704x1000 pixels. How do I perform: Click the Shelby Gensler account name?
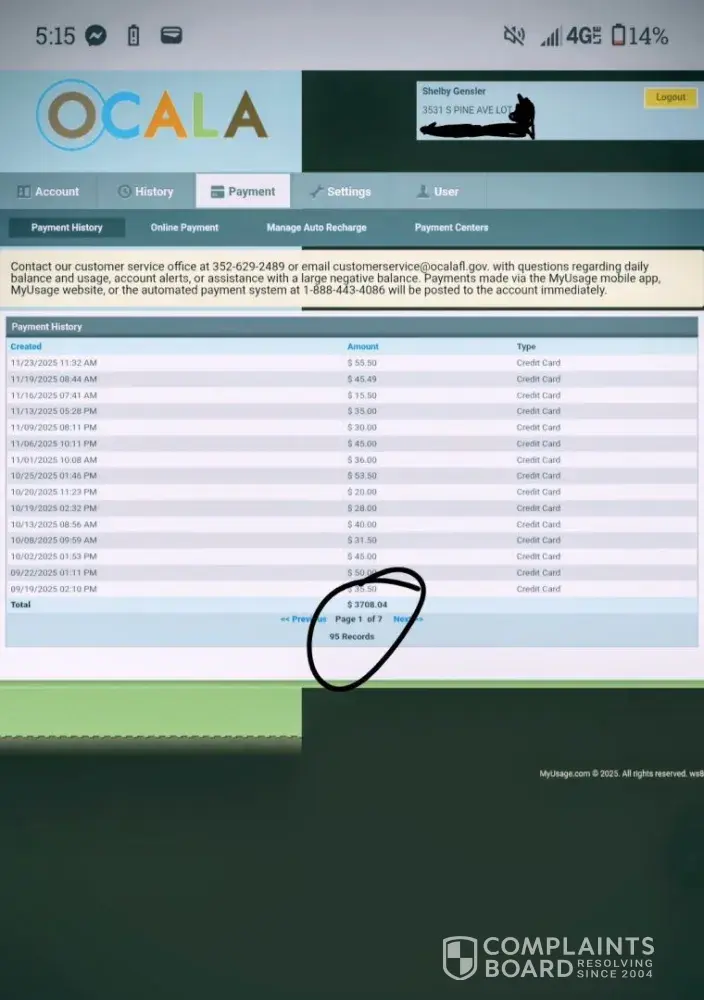(454, 91)
